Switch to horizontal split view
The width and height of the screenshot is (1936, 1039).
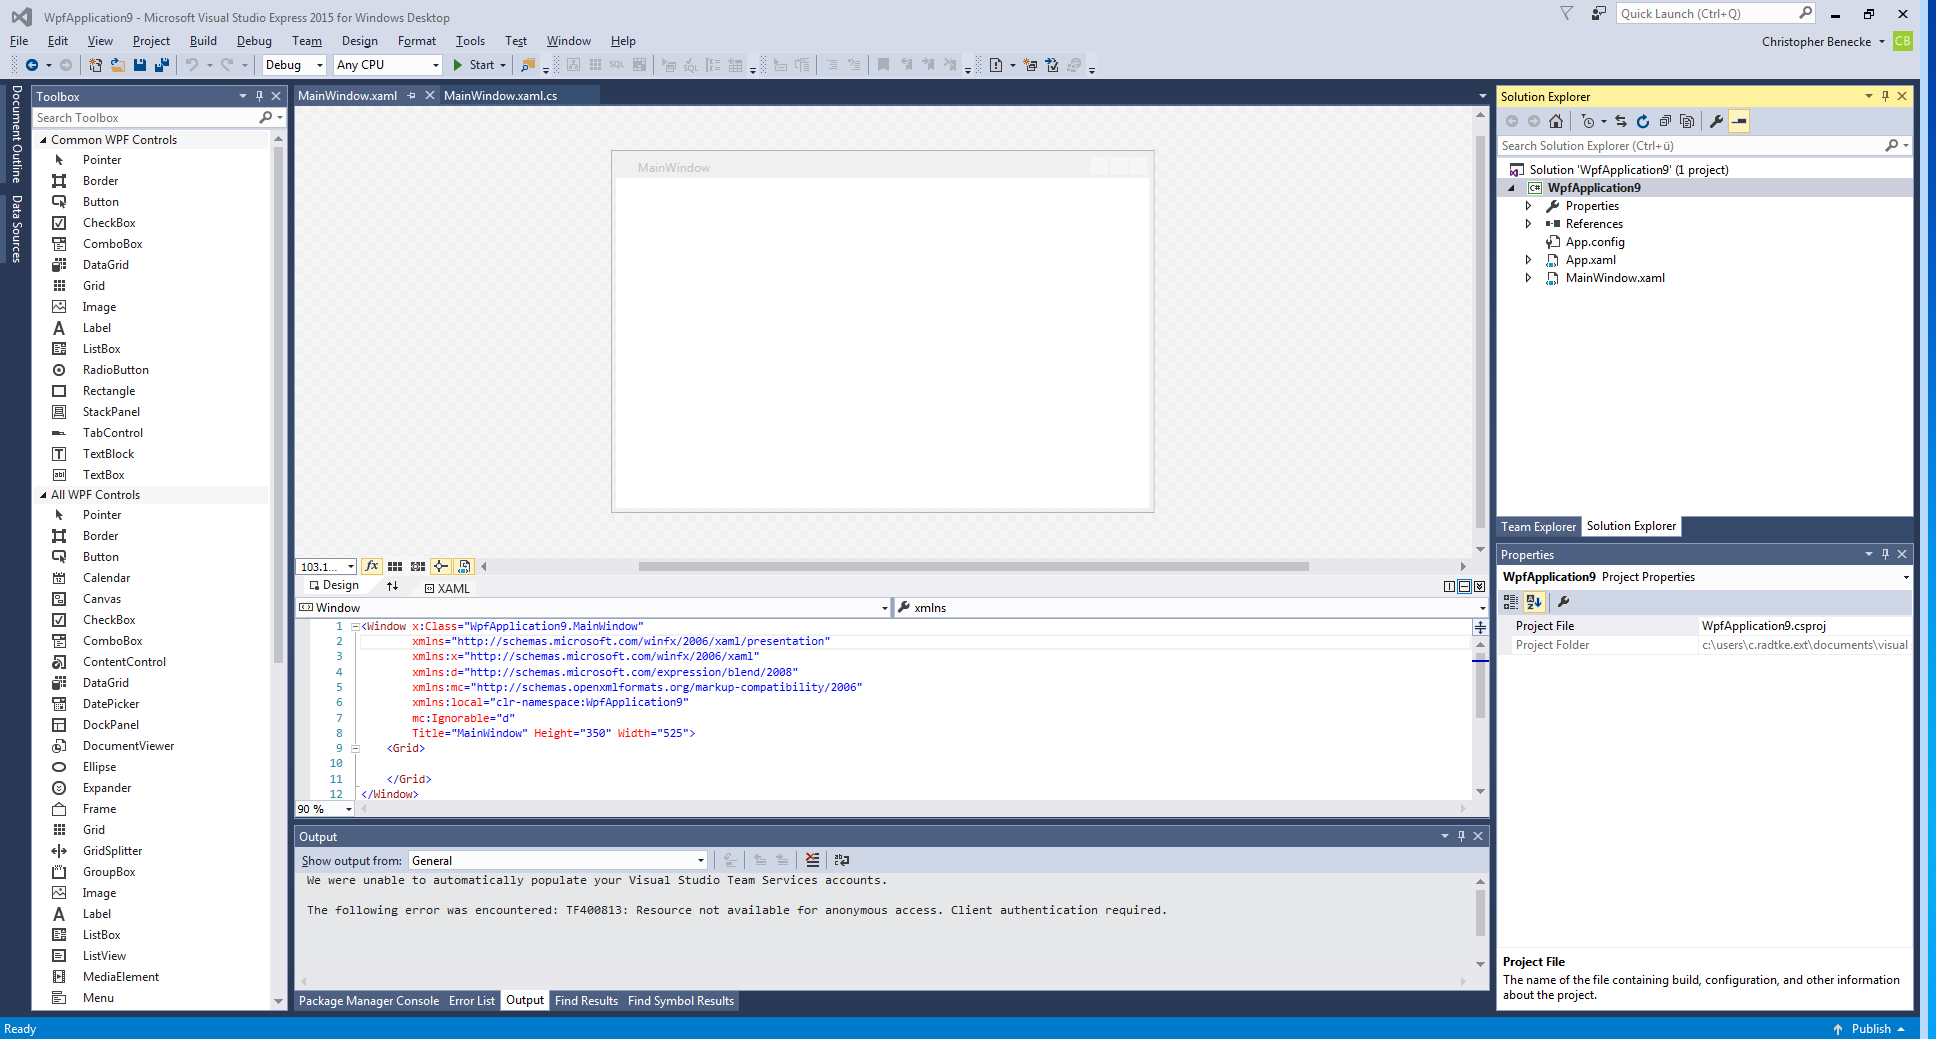tap(1464, 587)
